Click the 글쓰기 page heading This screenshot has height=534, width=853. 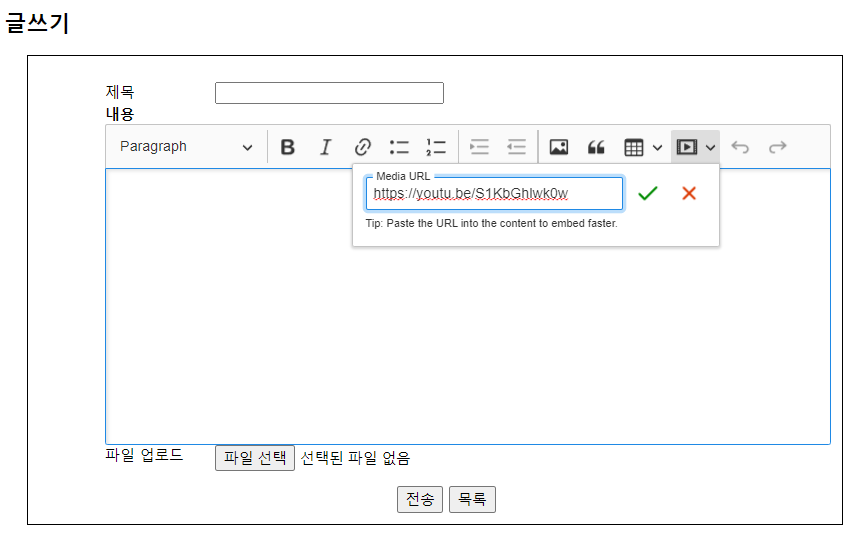[x=37, y=23]
